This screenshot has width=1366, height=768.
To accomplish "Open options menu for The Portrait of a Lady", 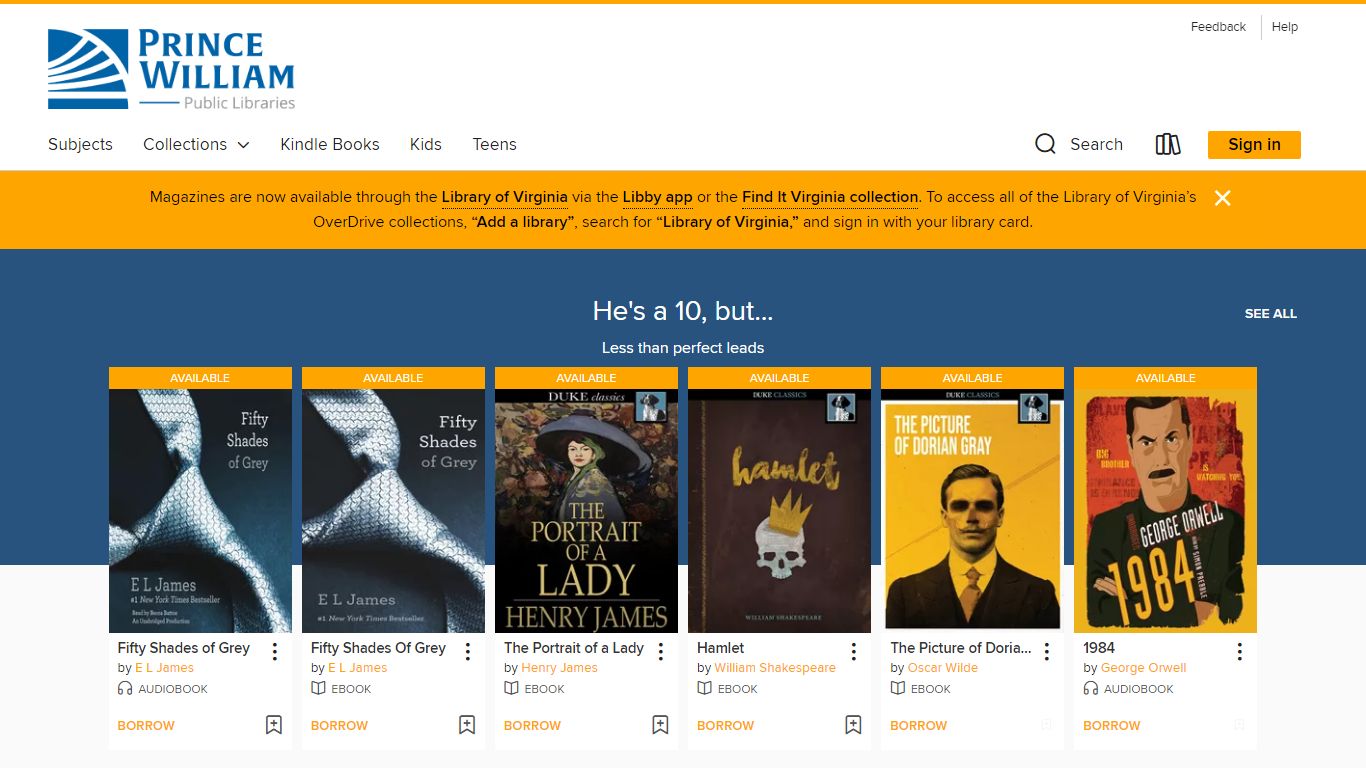I will pos(660,652).
